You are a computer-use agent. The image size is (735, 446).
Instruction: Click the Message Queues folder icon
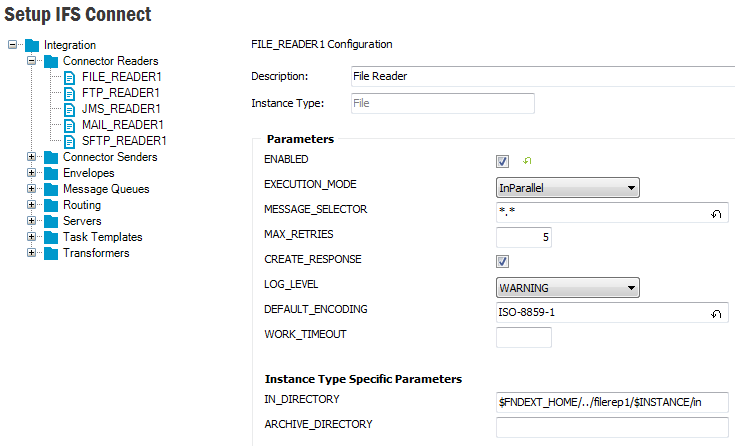tap(51, 189)
